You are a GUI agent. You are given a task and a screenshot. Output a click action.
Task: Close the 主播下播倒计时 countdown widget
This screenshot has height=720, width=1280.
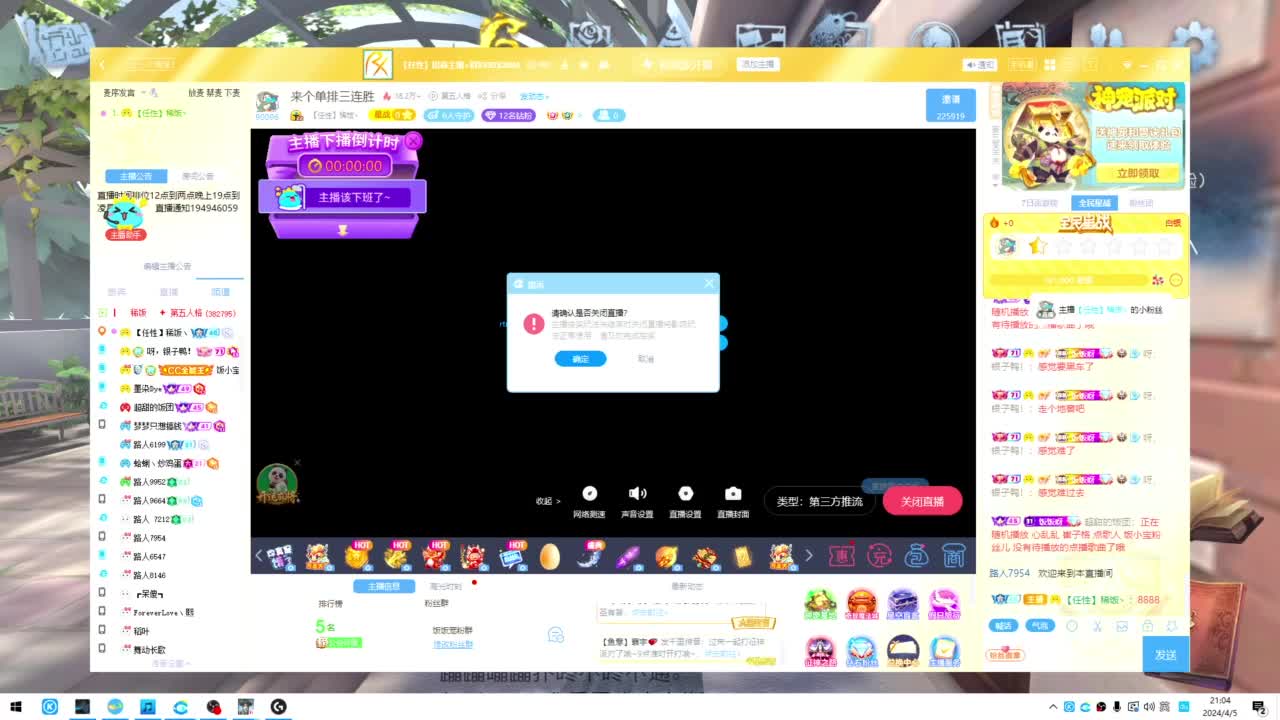[x=413, y=141]
